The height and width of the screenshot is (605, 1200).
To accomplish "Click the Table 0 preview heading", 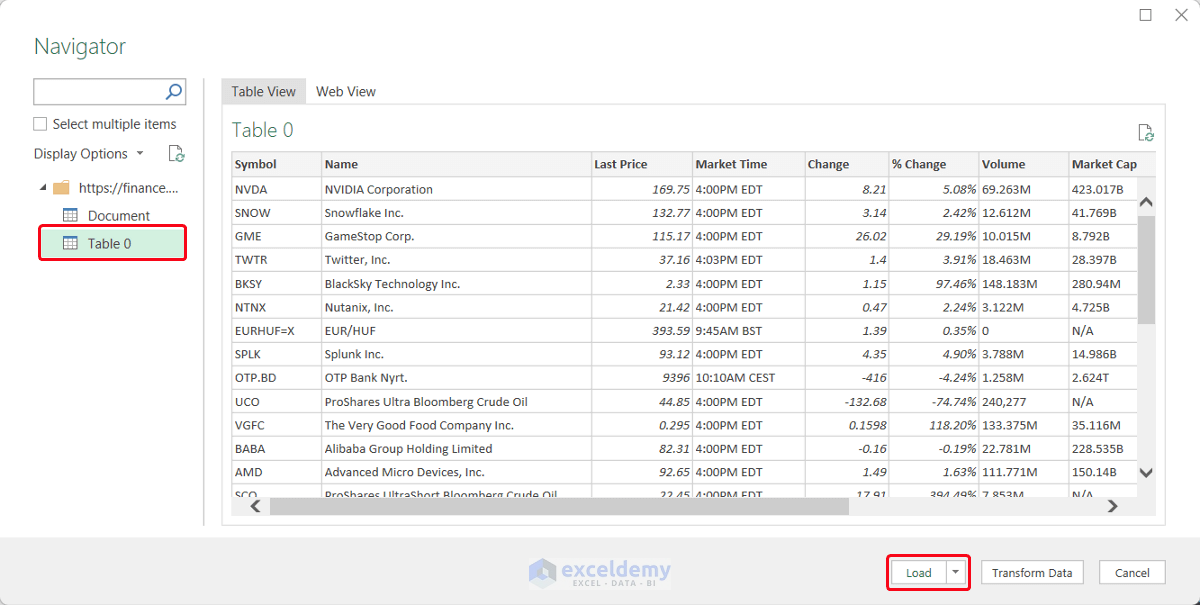I will coord(263,130).
